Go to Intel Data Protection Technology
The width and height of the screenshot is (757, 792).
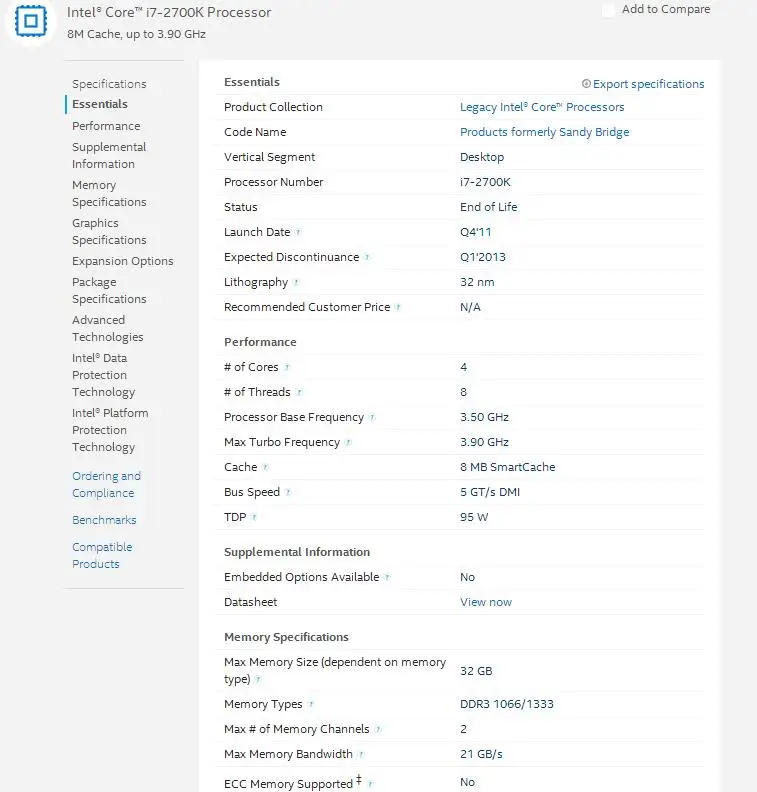click(104, 375)
